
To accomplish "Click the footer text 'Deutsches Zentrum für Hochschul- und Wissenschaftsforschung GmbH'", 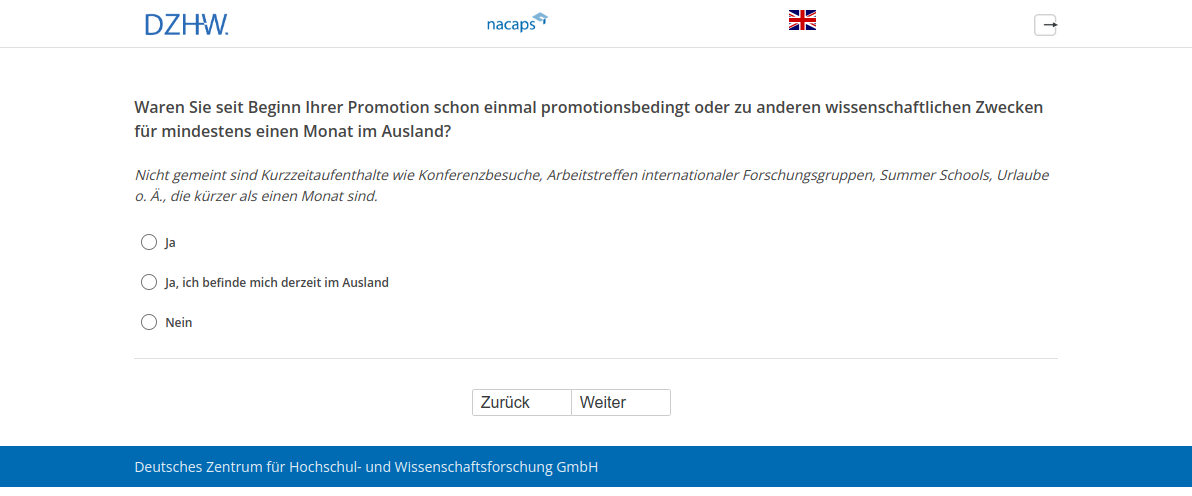I will click(x=366, y=467).
